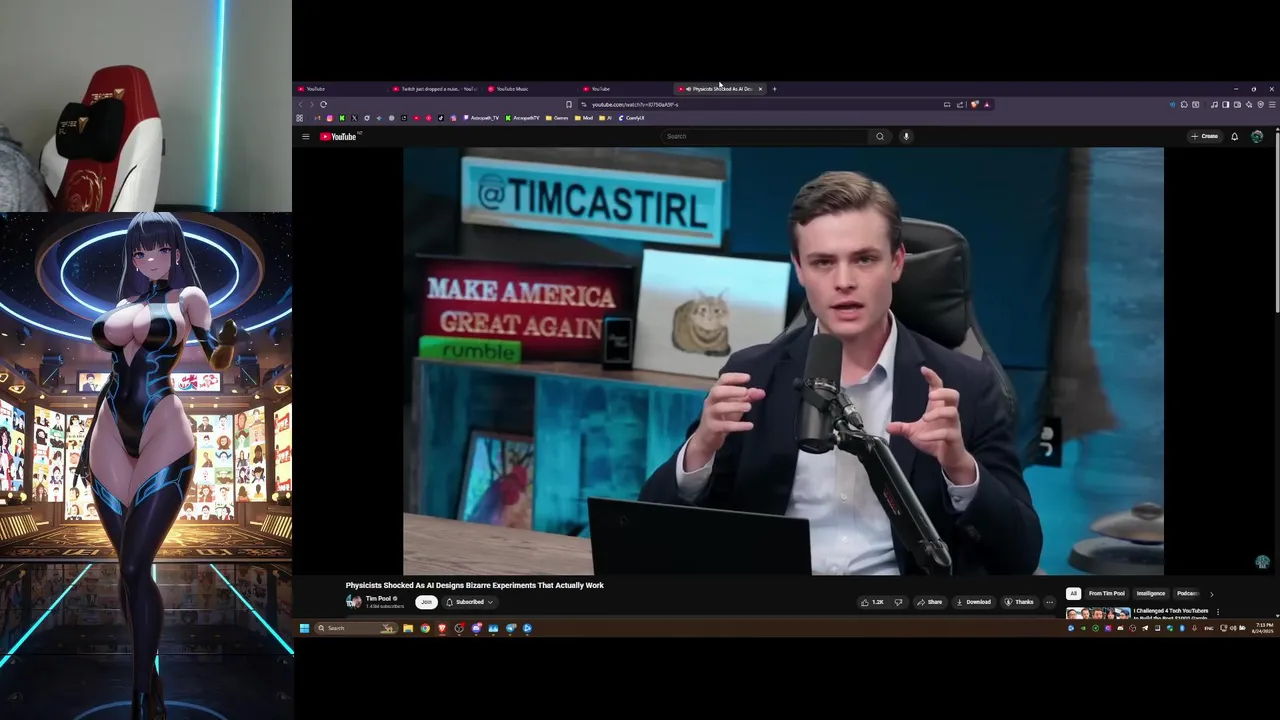
Task: Open the YouTube account avatar menu
Action: click(x=1257, y=136)
